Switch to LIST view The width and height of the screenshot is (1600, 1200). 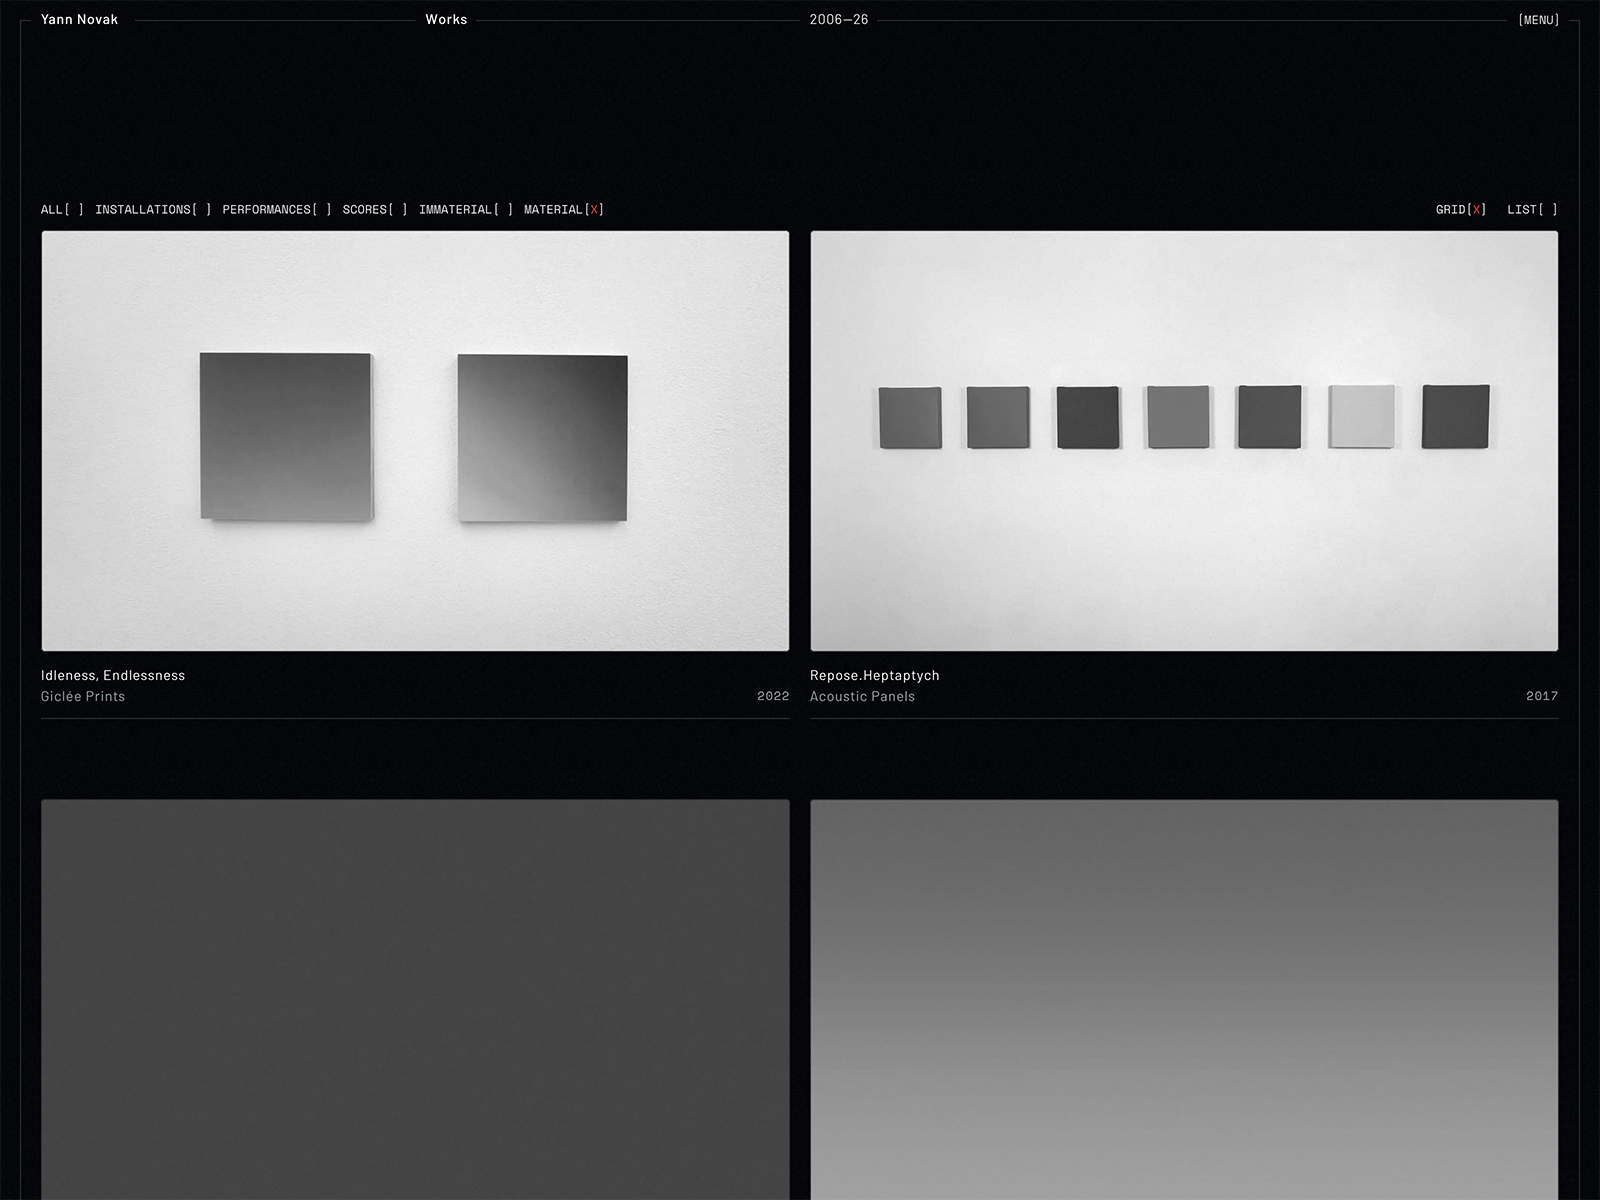[1532, 210]
